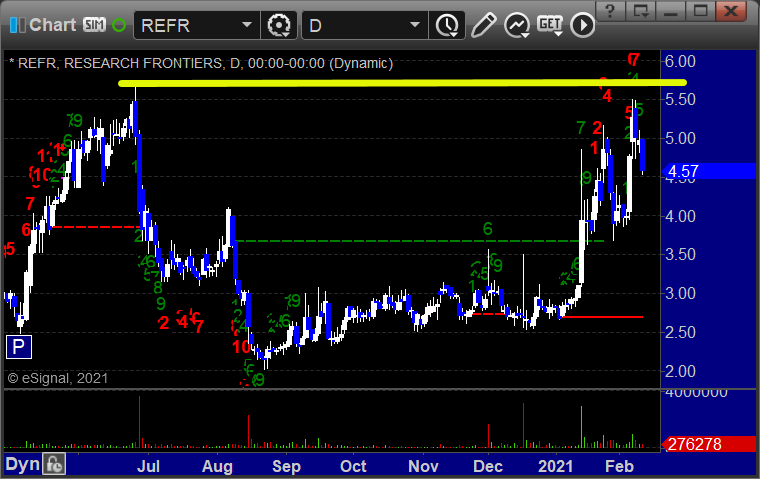Maximize the chart window
This screenshot has width=760, height=479.
[700, 11]
